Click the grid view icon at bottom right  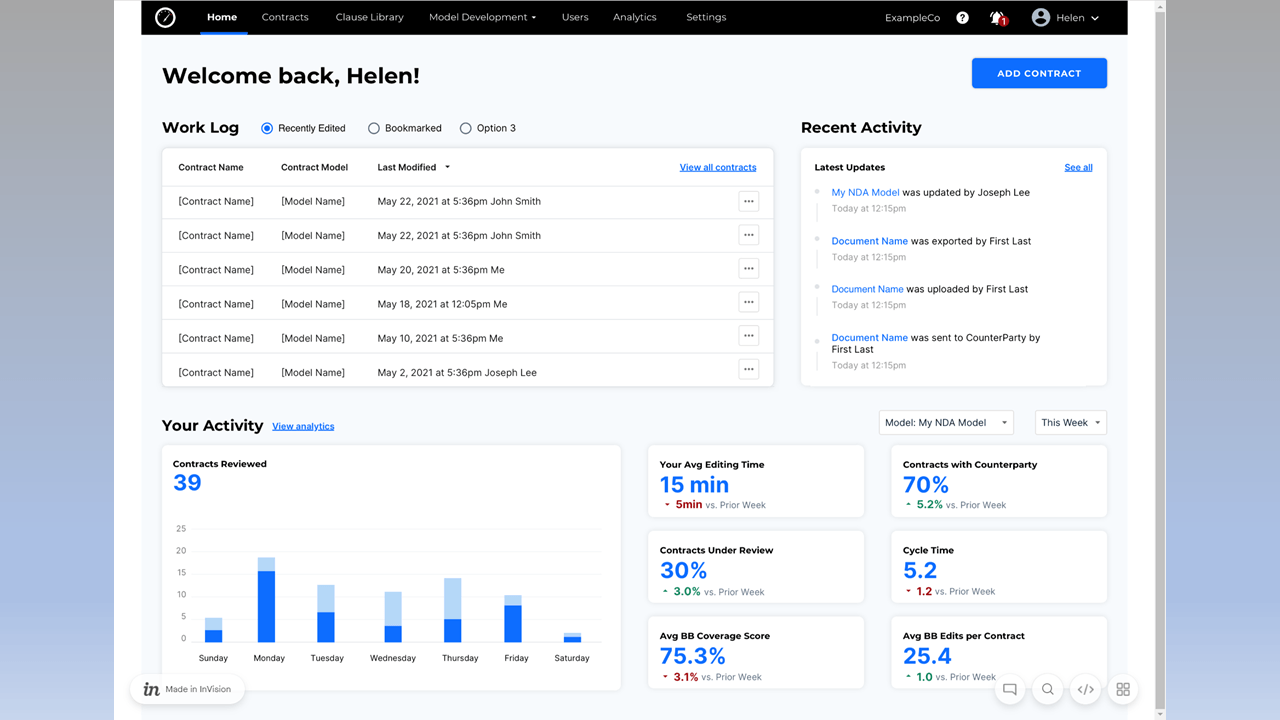[1123, 689]
